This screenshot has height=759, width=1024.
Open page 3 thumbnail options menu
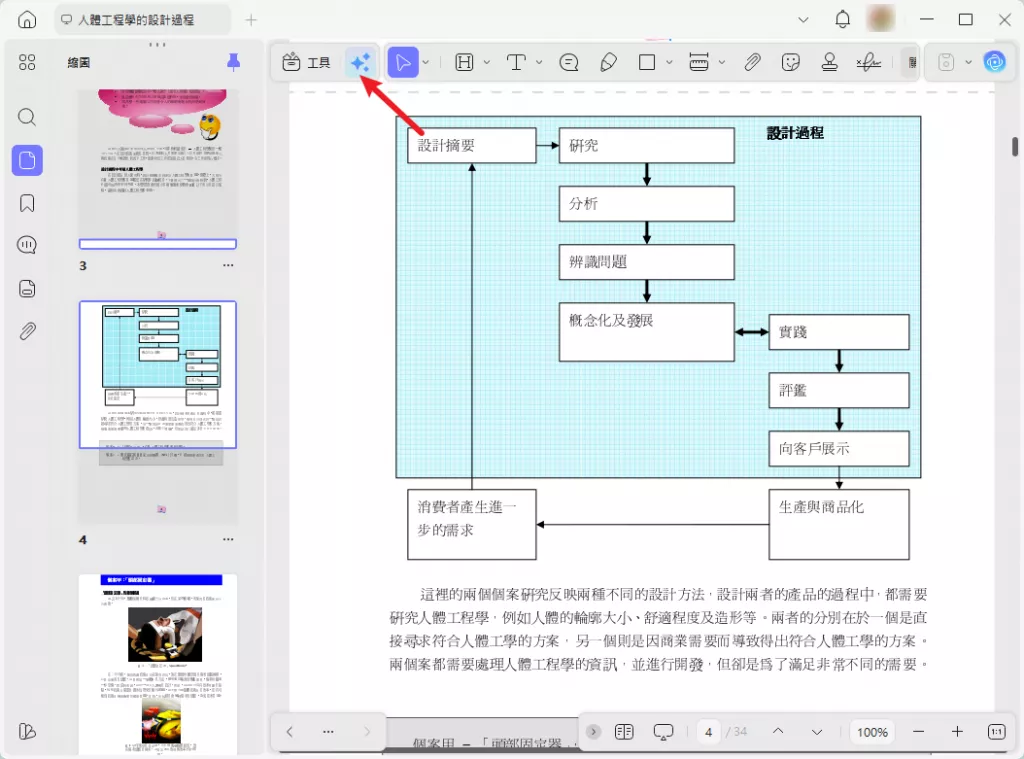(x=228, y=265)
